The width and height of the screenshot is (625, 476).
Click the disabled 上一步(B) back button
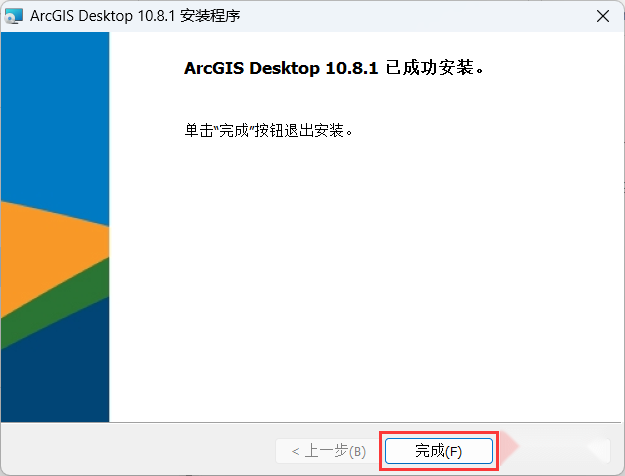coord(328,451)
